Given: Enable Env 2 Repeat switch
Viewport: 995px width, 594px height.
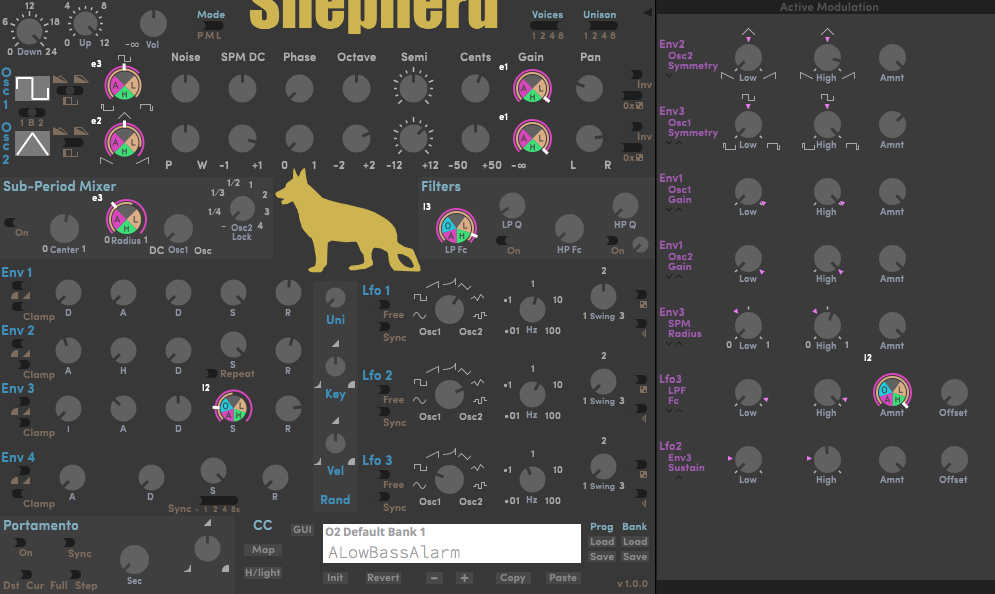Looking at the screenshot, I should tap(211, 374).
